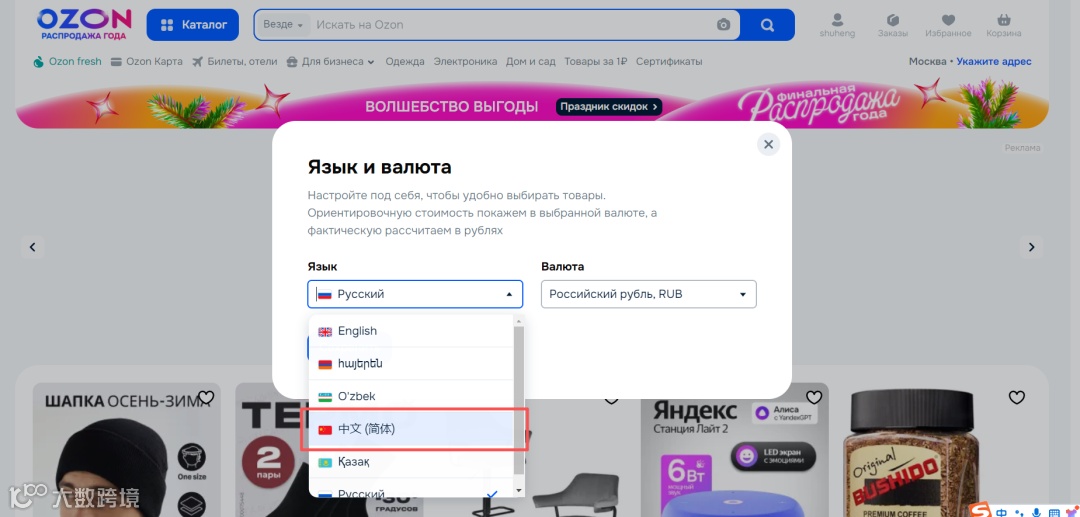Screen dimensions: 1080x517
Task: Click the camera image search icon
Action: (723, 25)
